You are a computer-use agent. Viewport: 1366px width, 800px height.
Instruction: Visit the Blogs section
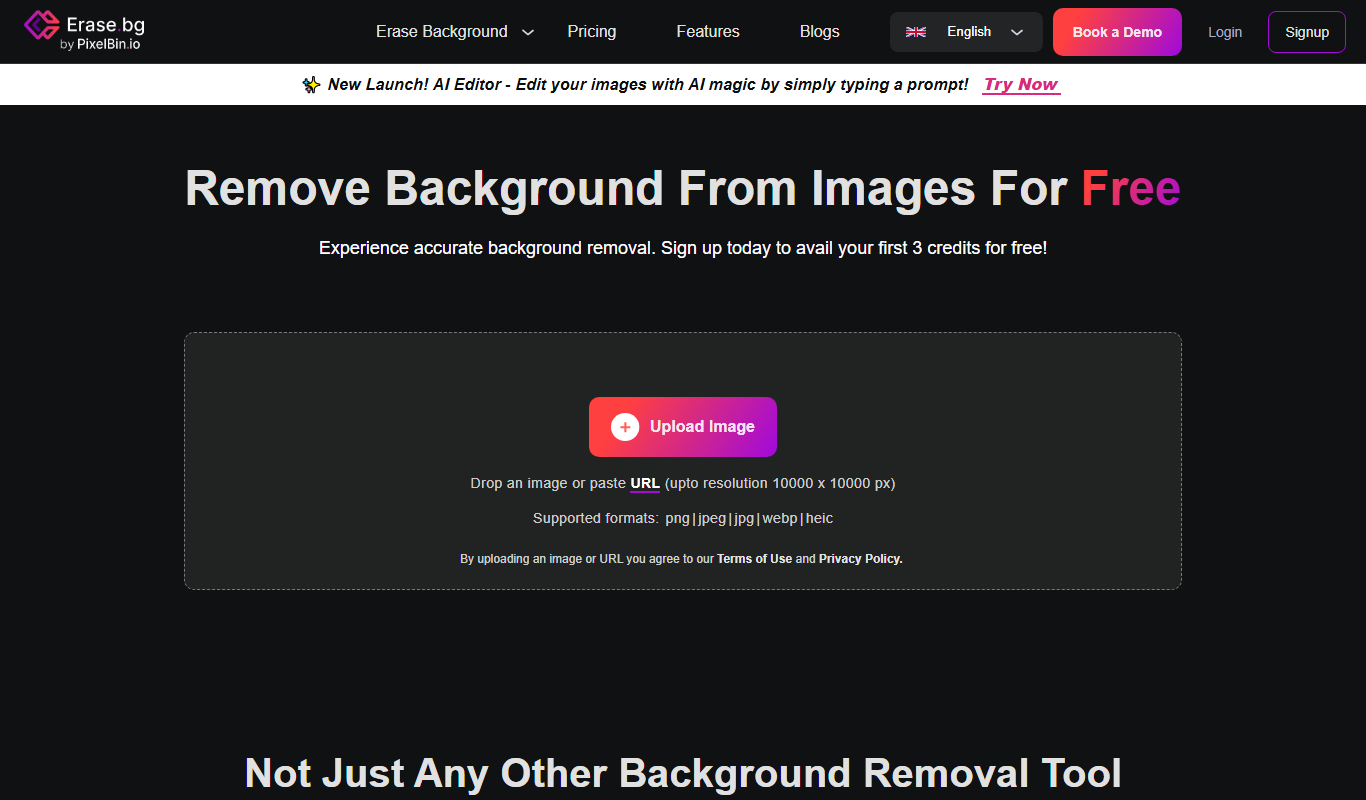click(x=820, y=32)
